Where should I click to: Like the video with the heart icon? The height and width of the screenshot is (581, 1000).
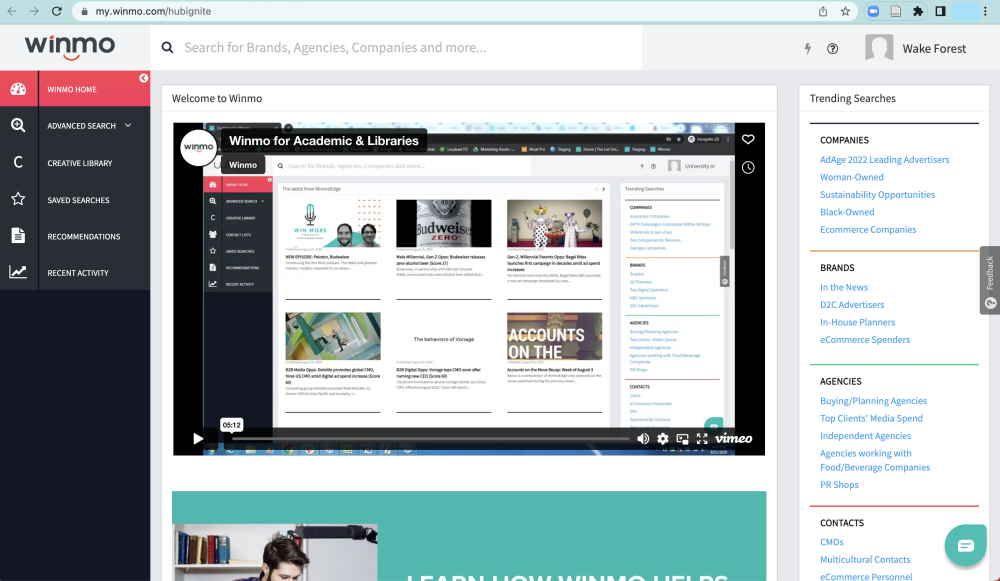(x=748, y=139)
